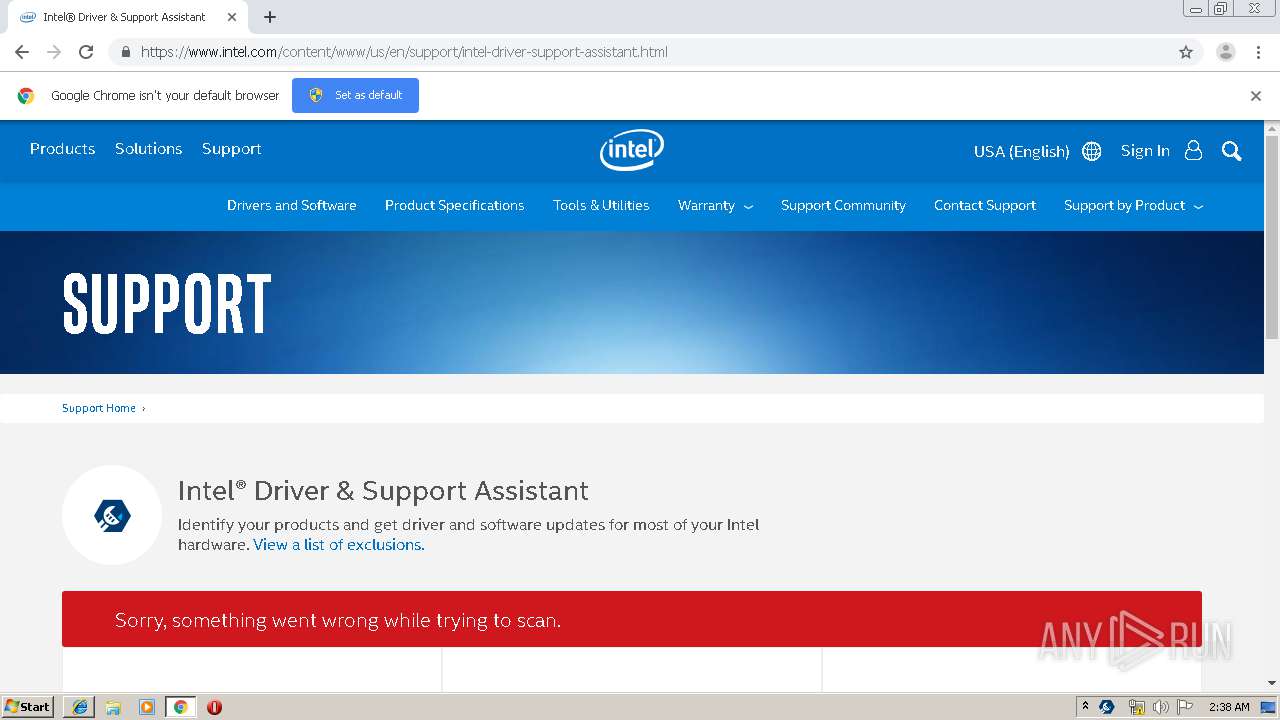Show hidden tray icons arrow

(x=1085, y=706)
